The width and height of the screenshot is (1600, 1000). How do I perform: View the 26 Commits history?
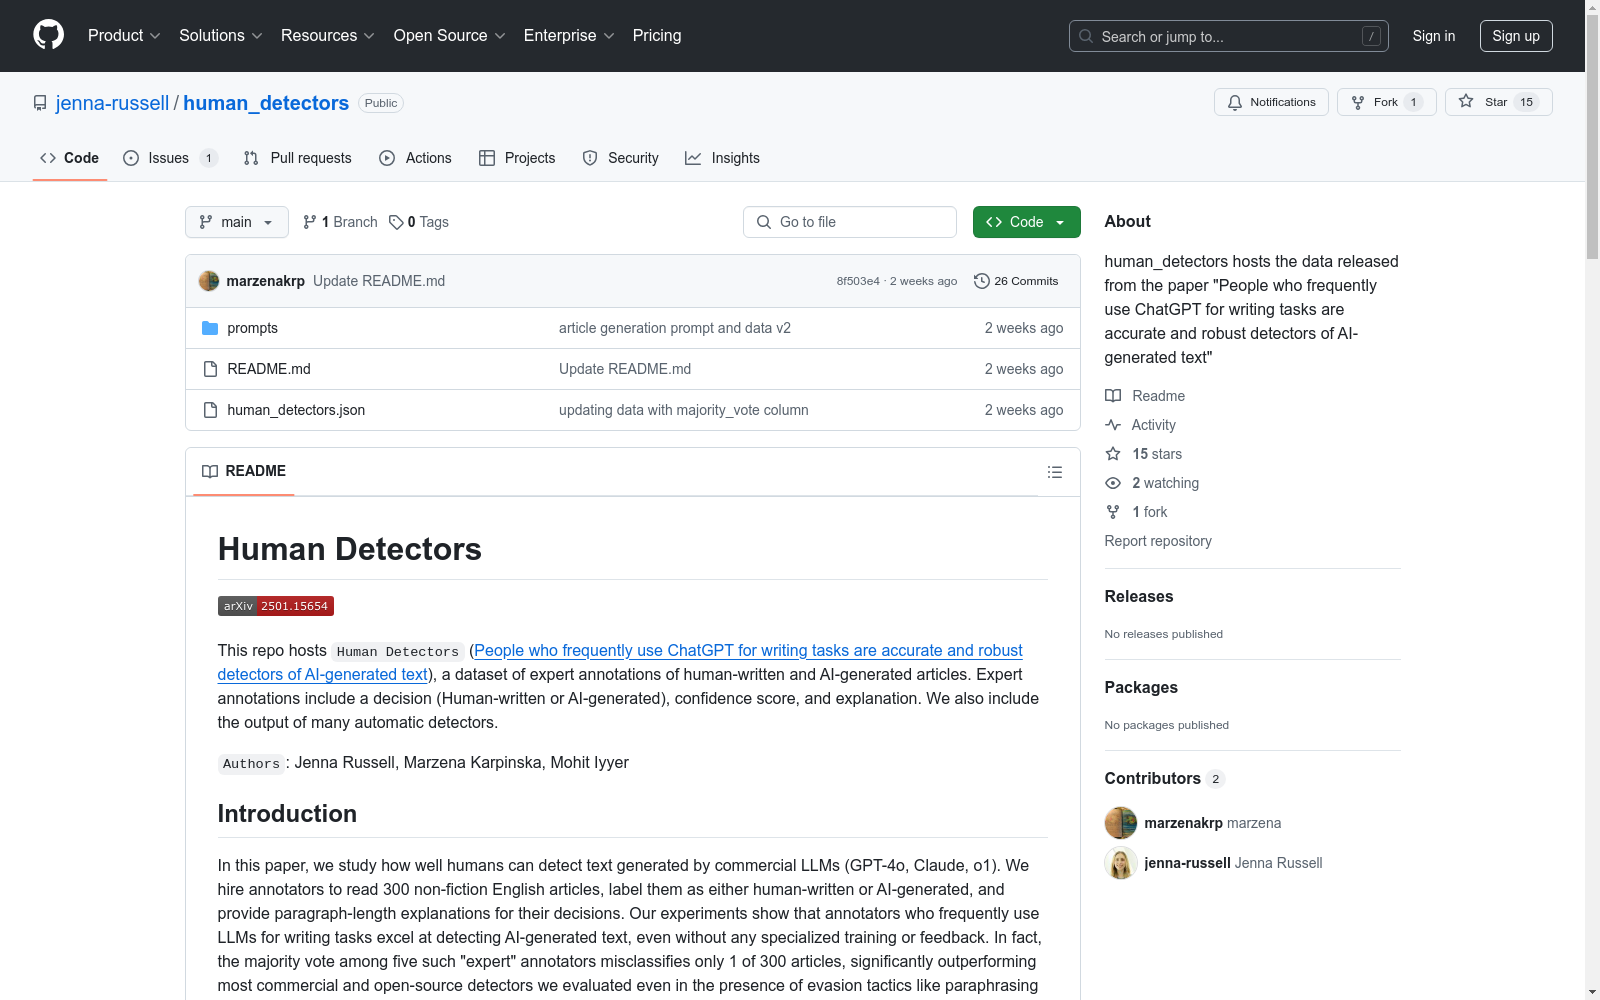(x=1016, y=281)
